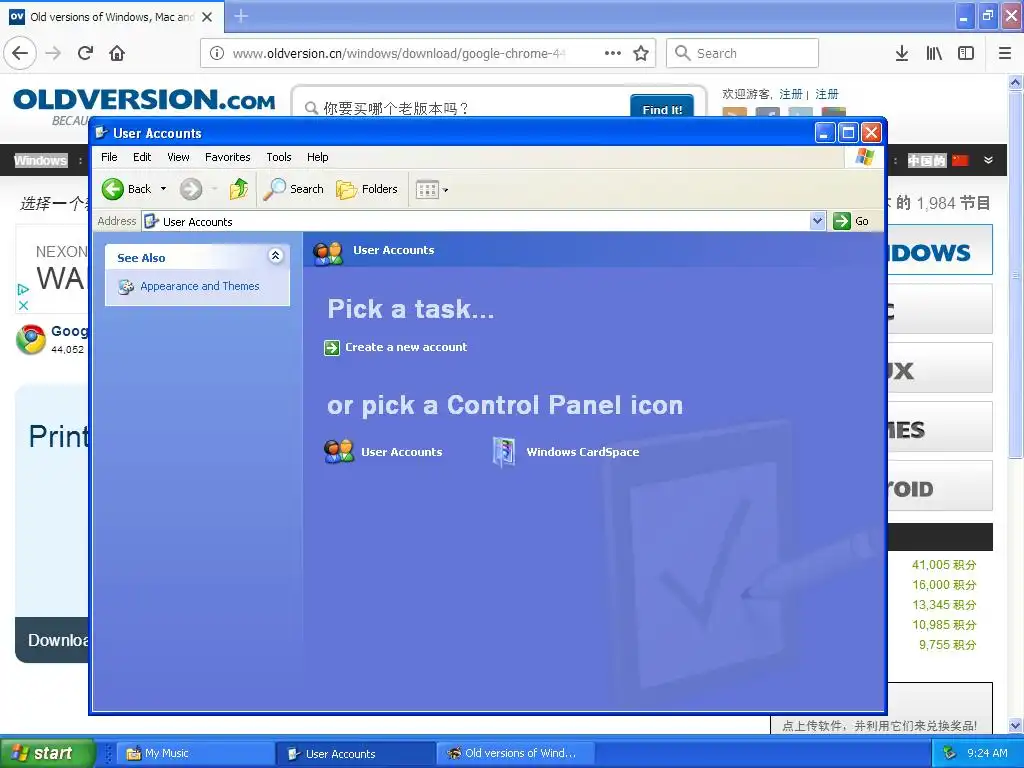The width and height of the screenshot is (1024, 768).
Task: Click Create a new account task
Action: [406, 347]
